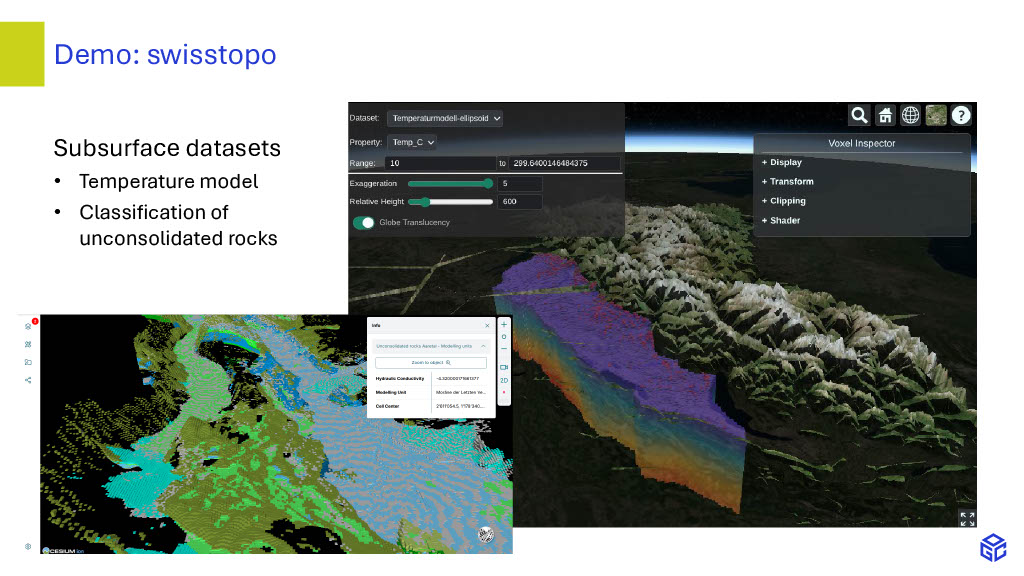1024x576 pixels.
Task: Click the camera icon in map toolbar
Action: [x=504, y=367]
